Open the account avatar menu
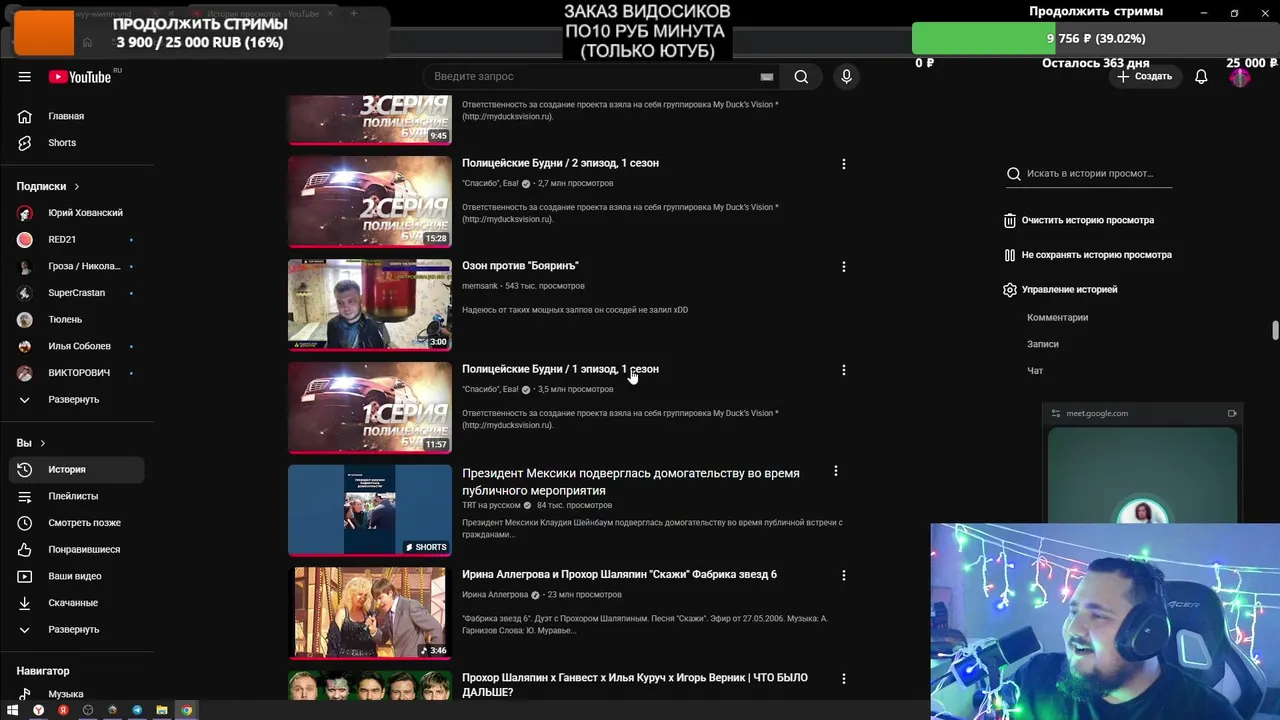Screen dimensions: 1280x720 click(x=1240, y=77)
